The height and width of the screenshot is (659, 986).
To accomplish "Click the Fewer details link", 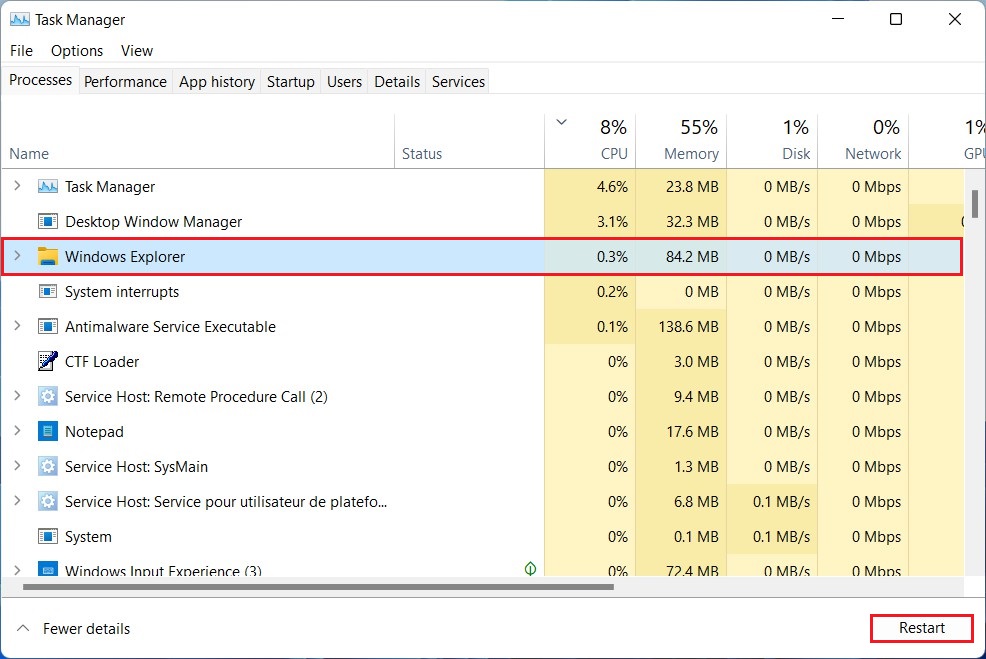I will tap(86, 629).
